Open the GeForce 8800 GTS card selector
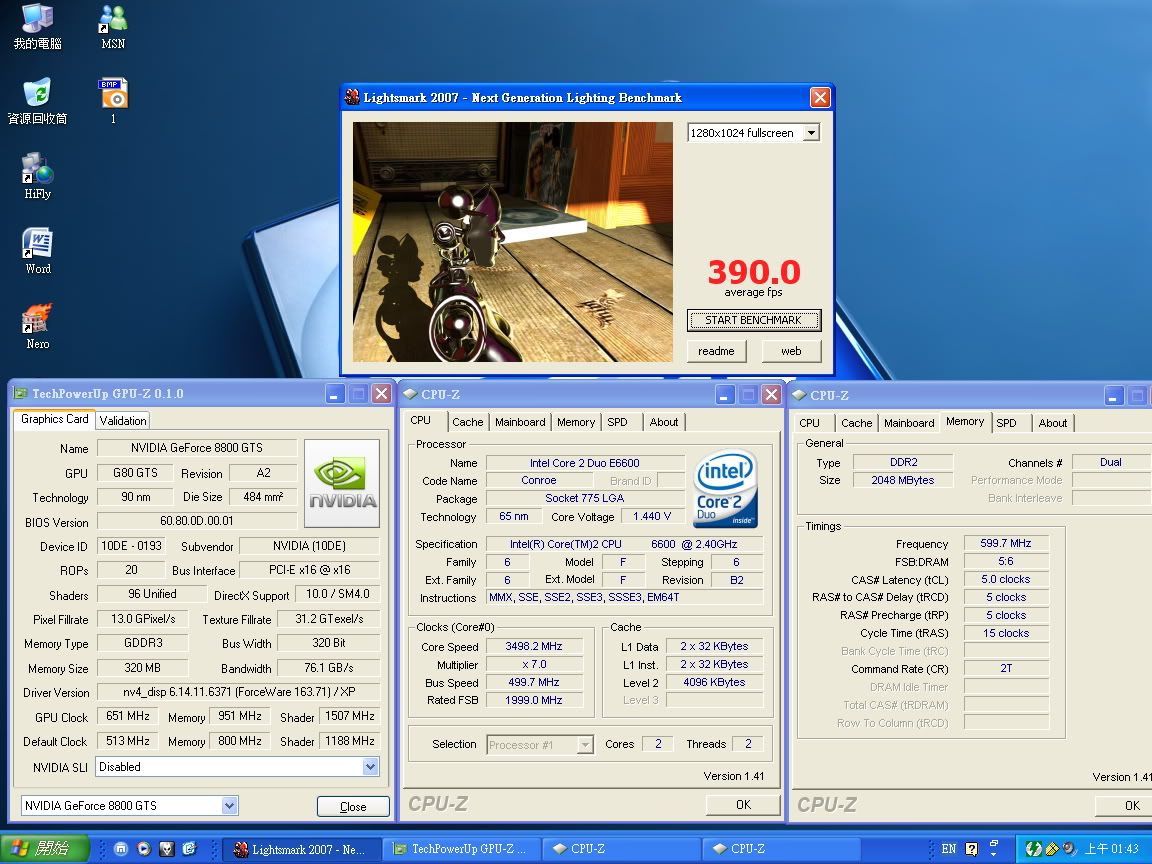This screenshot has height=864, width=1152. coord(230,806)
